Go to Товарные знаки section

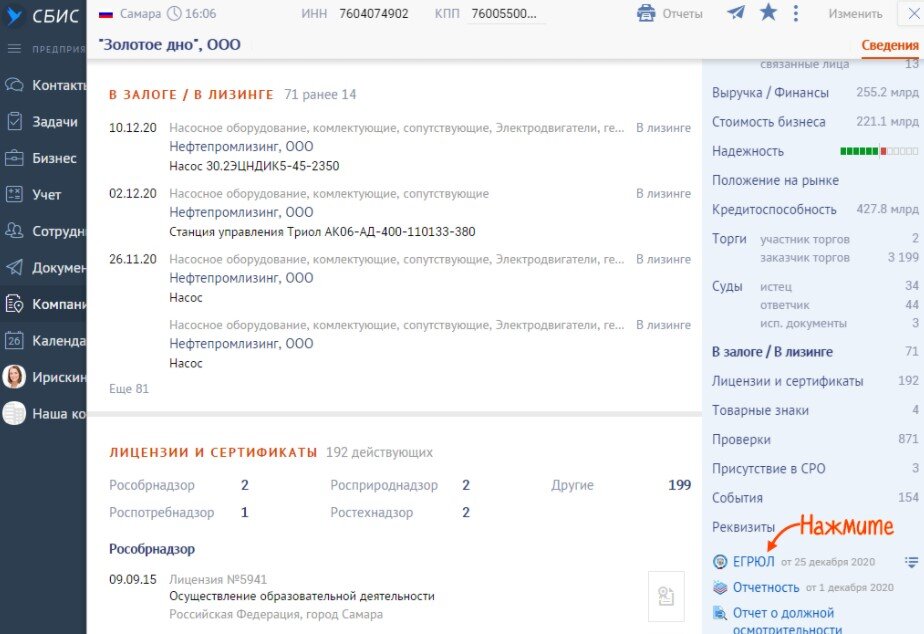pos(760,410)
